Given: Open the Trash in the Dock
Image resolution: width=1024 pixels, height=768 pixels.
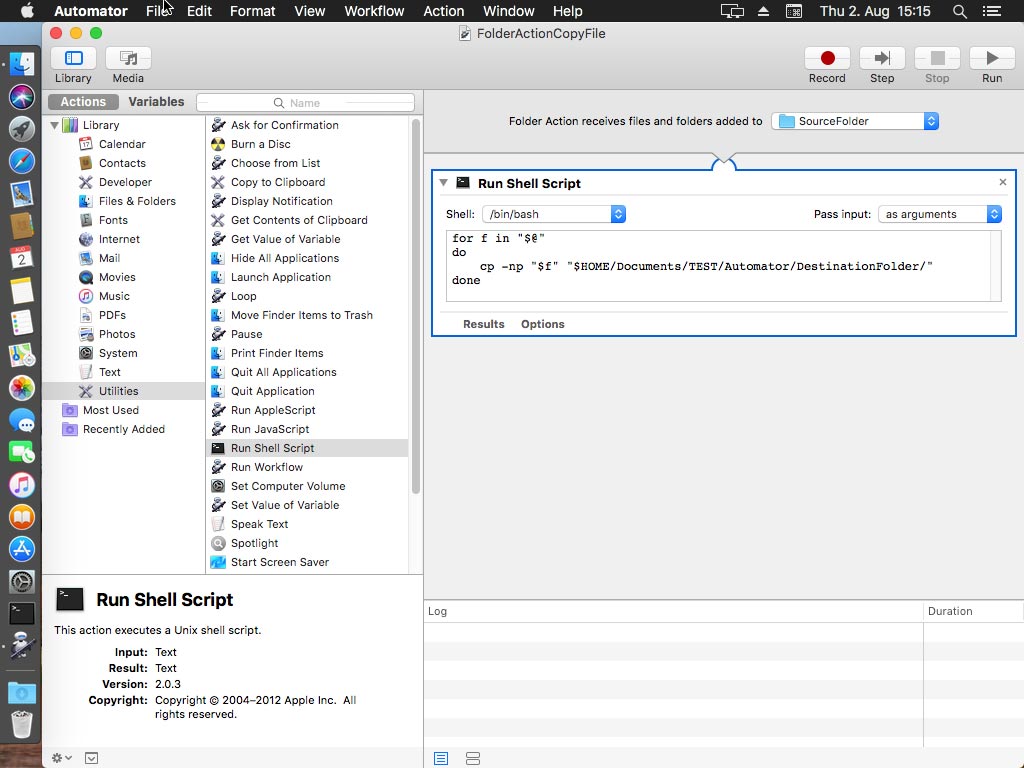Looking at the screenshot, I should click(22, 724).
